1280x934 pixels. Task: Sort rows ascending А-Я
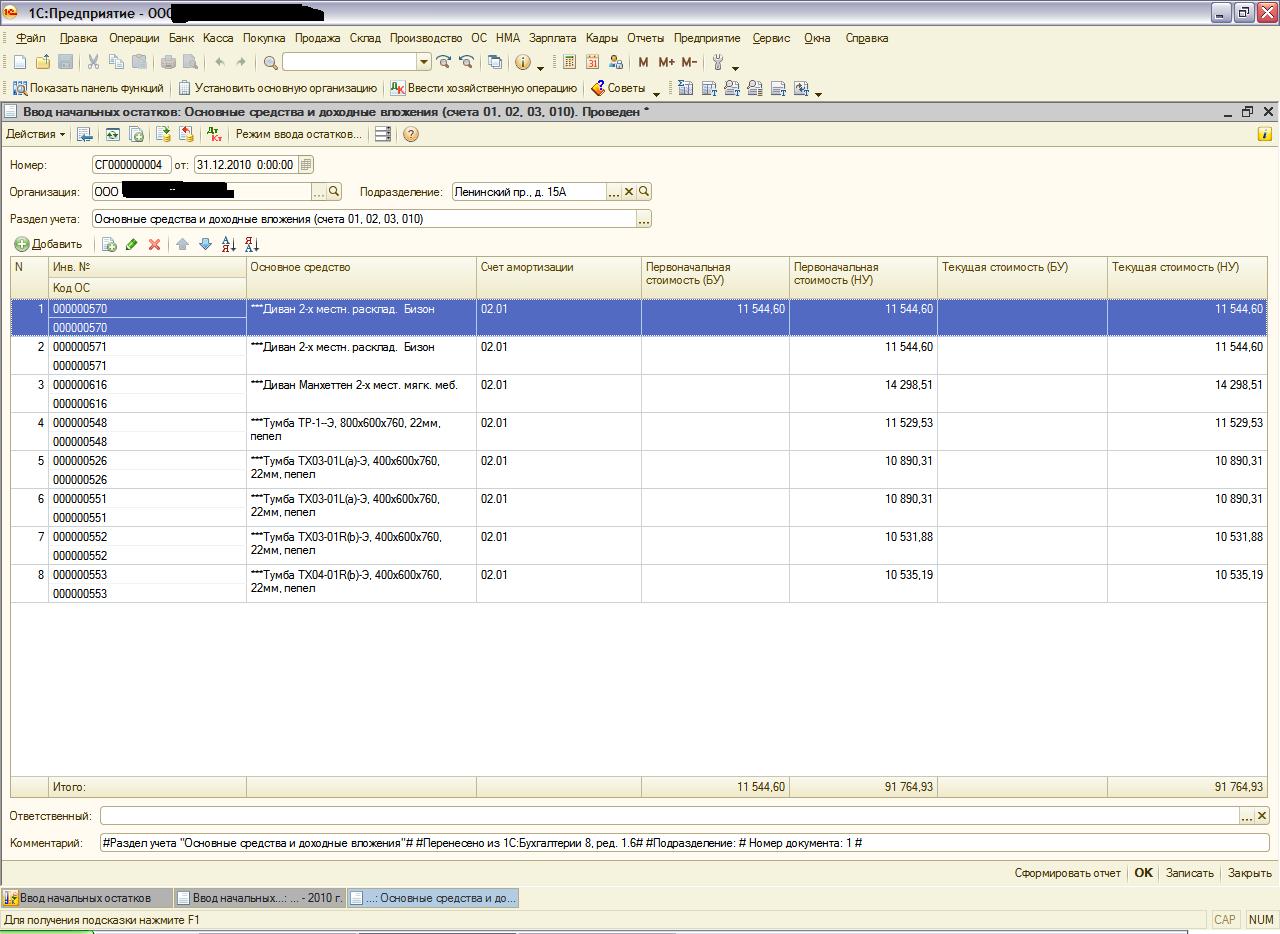pyautogui.click(x=228, y=244)
